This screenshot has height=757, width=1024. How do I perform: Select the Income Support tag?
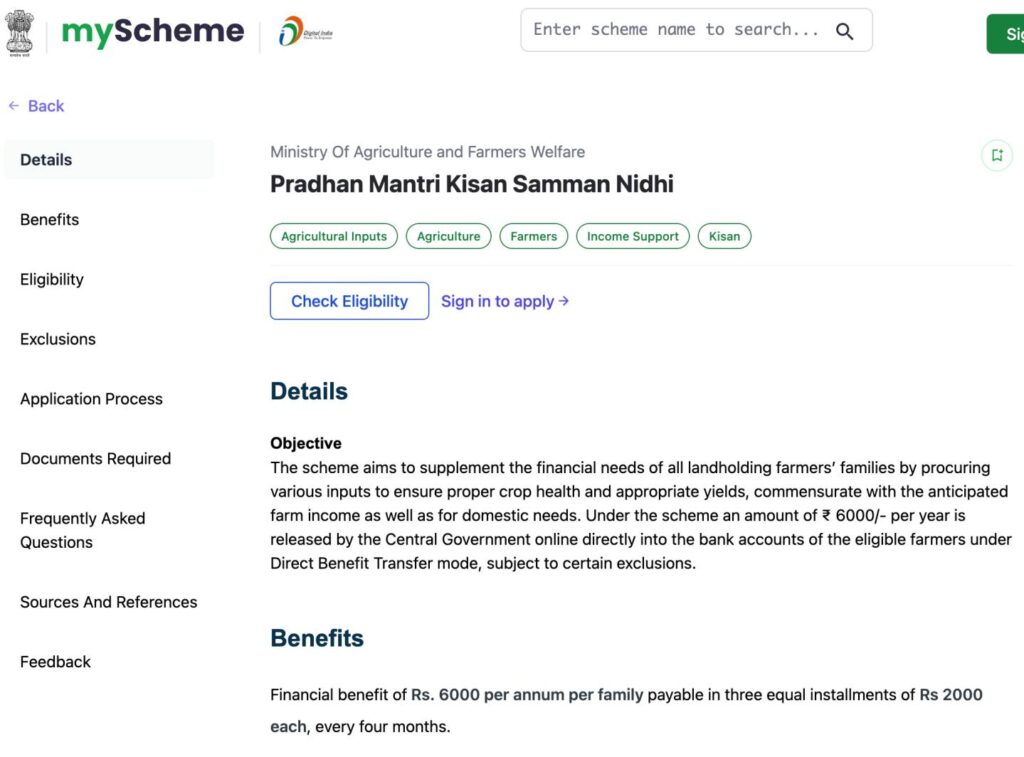click(x=632, y=237)
